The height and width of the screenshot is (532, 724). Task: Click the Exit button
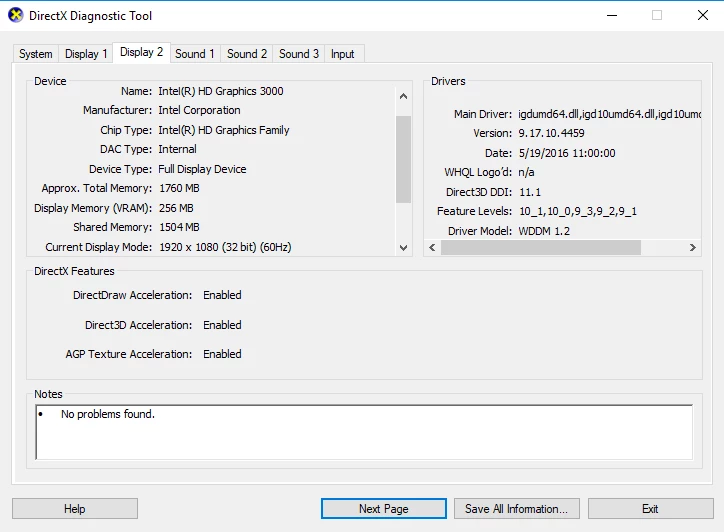[651, 508]
